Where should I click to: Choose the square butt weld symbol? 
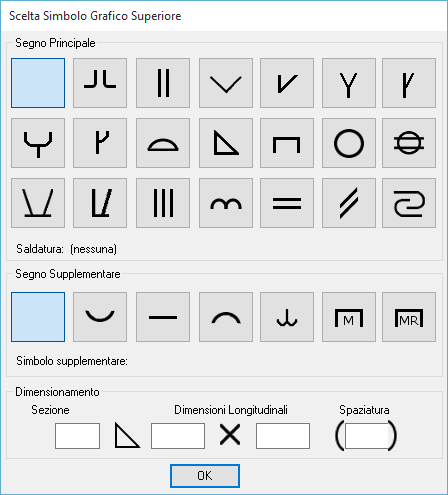[x=163, y=83]
